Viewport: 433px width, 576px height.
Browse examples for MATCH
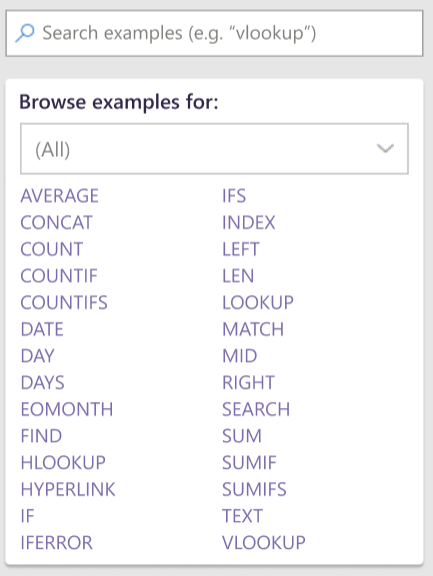[253, 329]
